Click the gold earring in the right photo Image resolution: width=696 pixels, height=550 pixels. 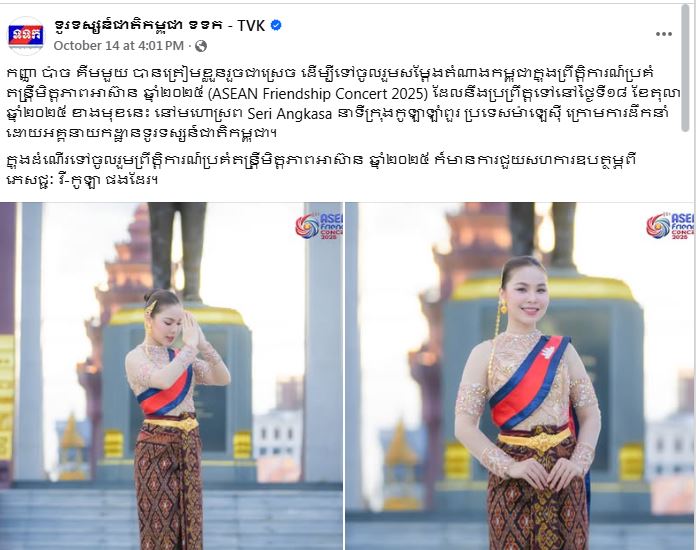[x=503, y=308]
